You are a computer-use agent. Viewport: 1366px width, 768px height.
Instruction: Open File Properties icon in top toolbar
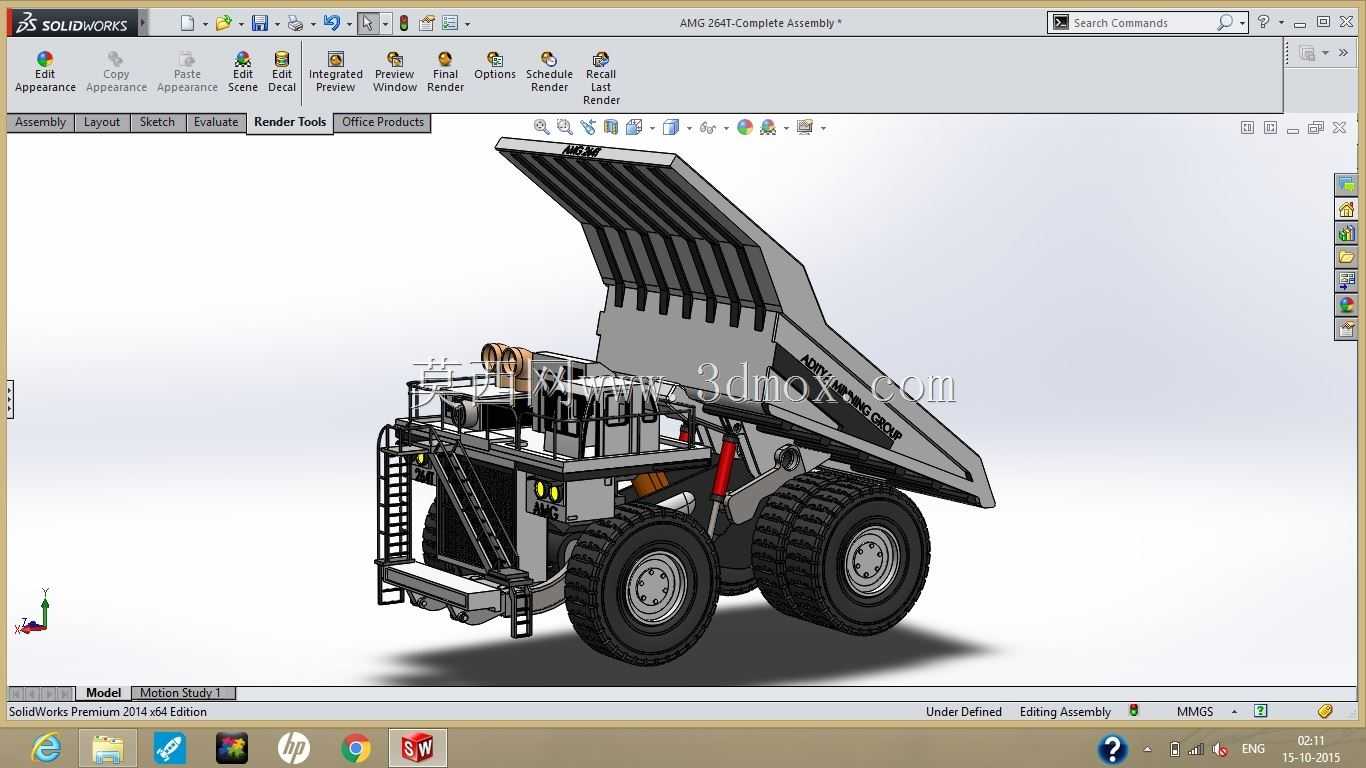pos(427,23)
